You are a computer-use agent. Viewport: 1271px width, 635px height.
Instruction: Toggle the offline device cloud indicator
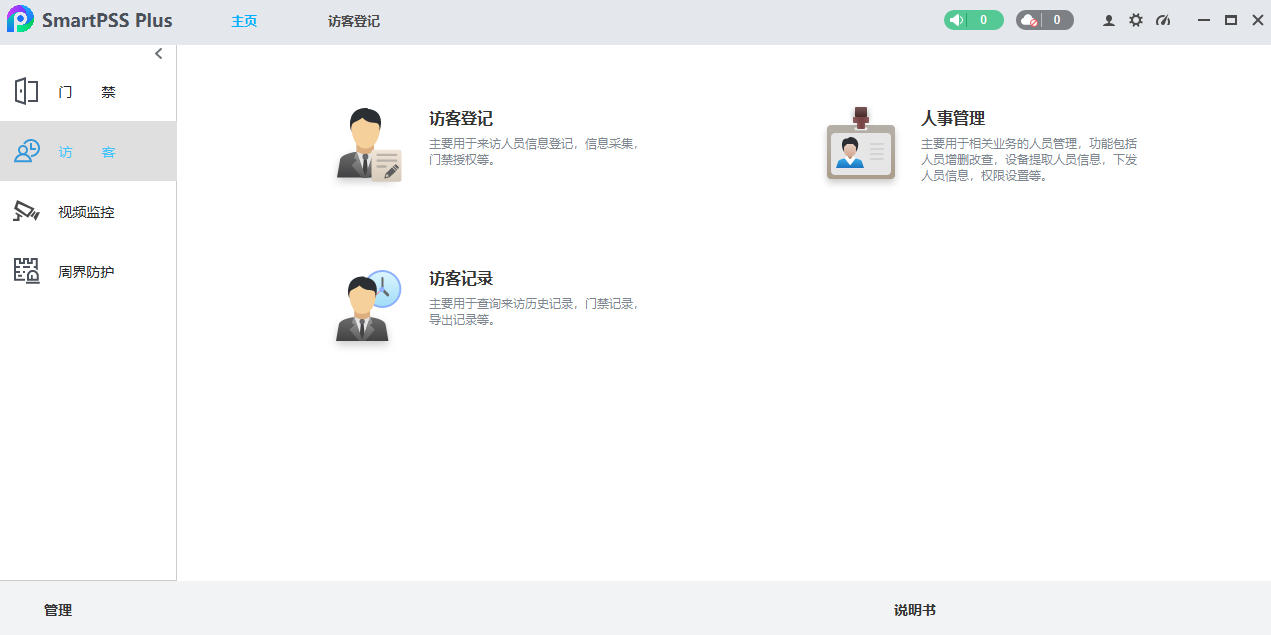coord(1030,19)
